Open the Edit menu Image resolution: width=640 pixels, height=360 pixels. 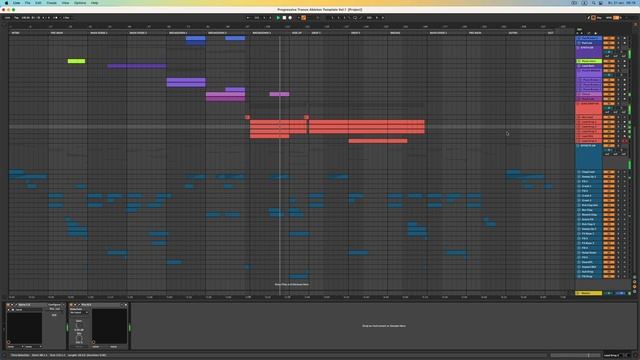click(38, 3)
